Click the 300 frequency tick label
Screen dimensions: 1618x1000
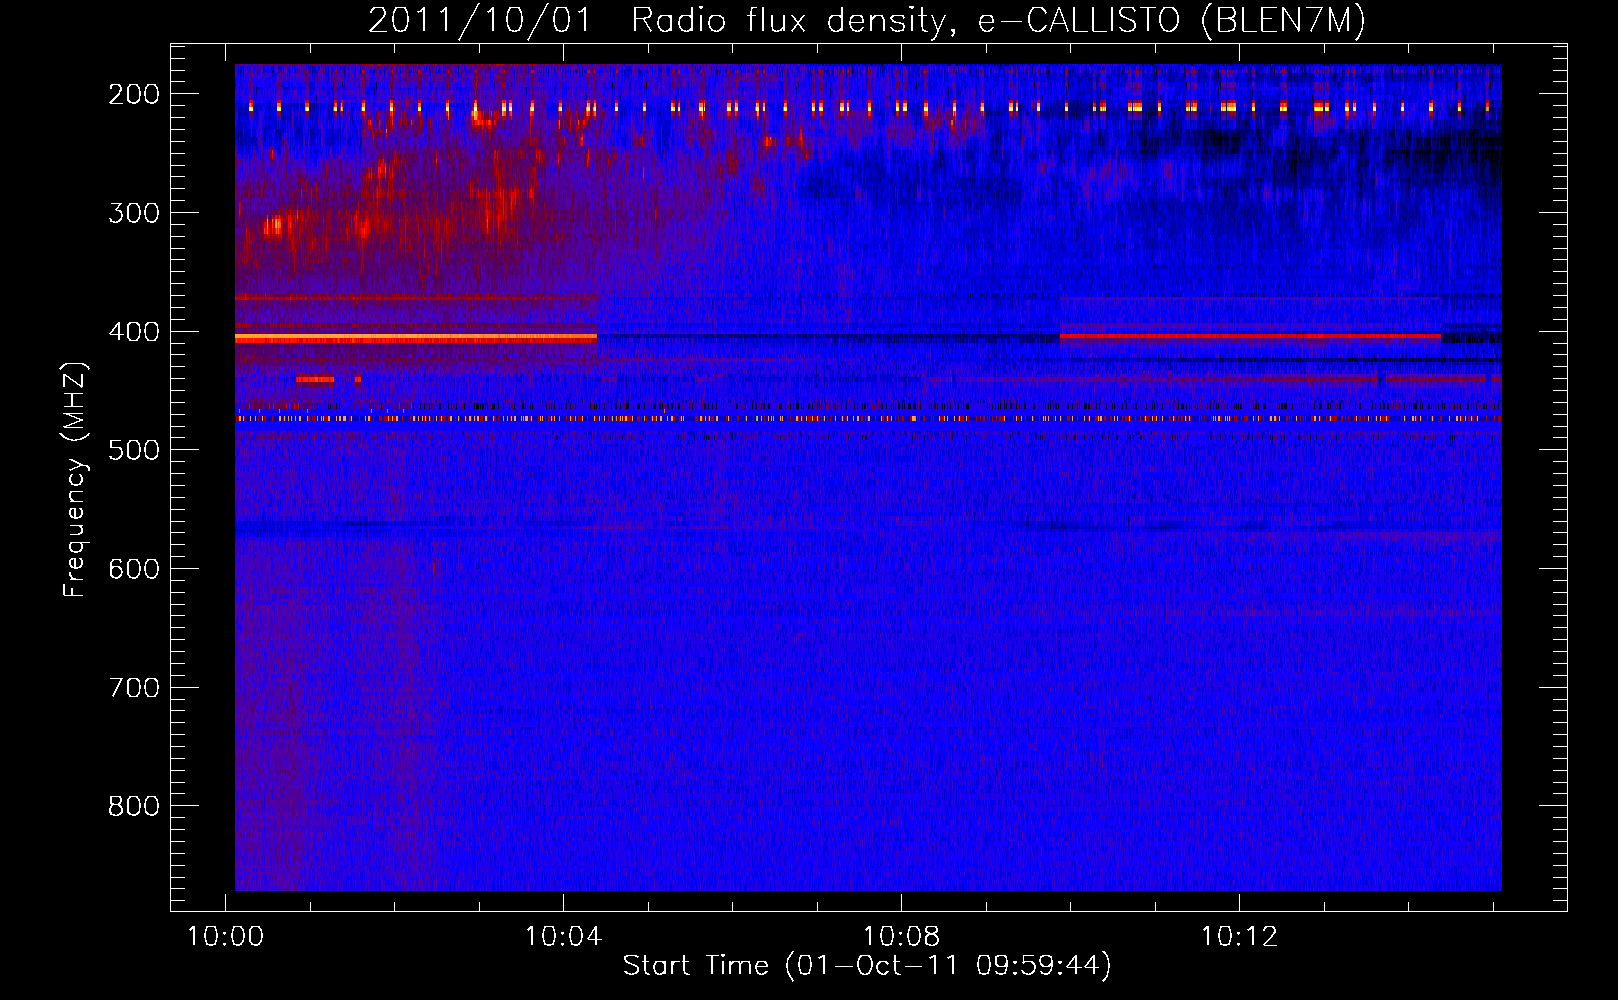coord(134,213)
